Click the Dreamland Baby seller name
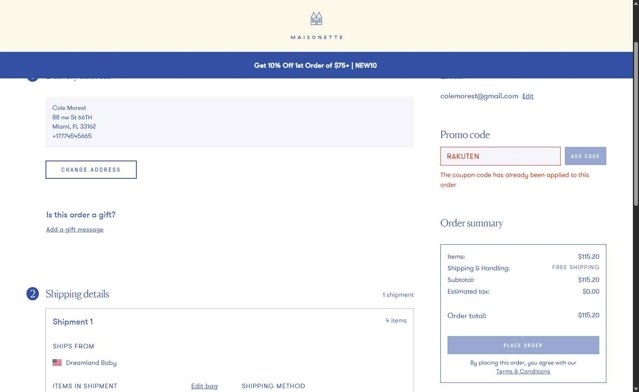The width and height of the screenshot is (639, 392). [91, 363]
